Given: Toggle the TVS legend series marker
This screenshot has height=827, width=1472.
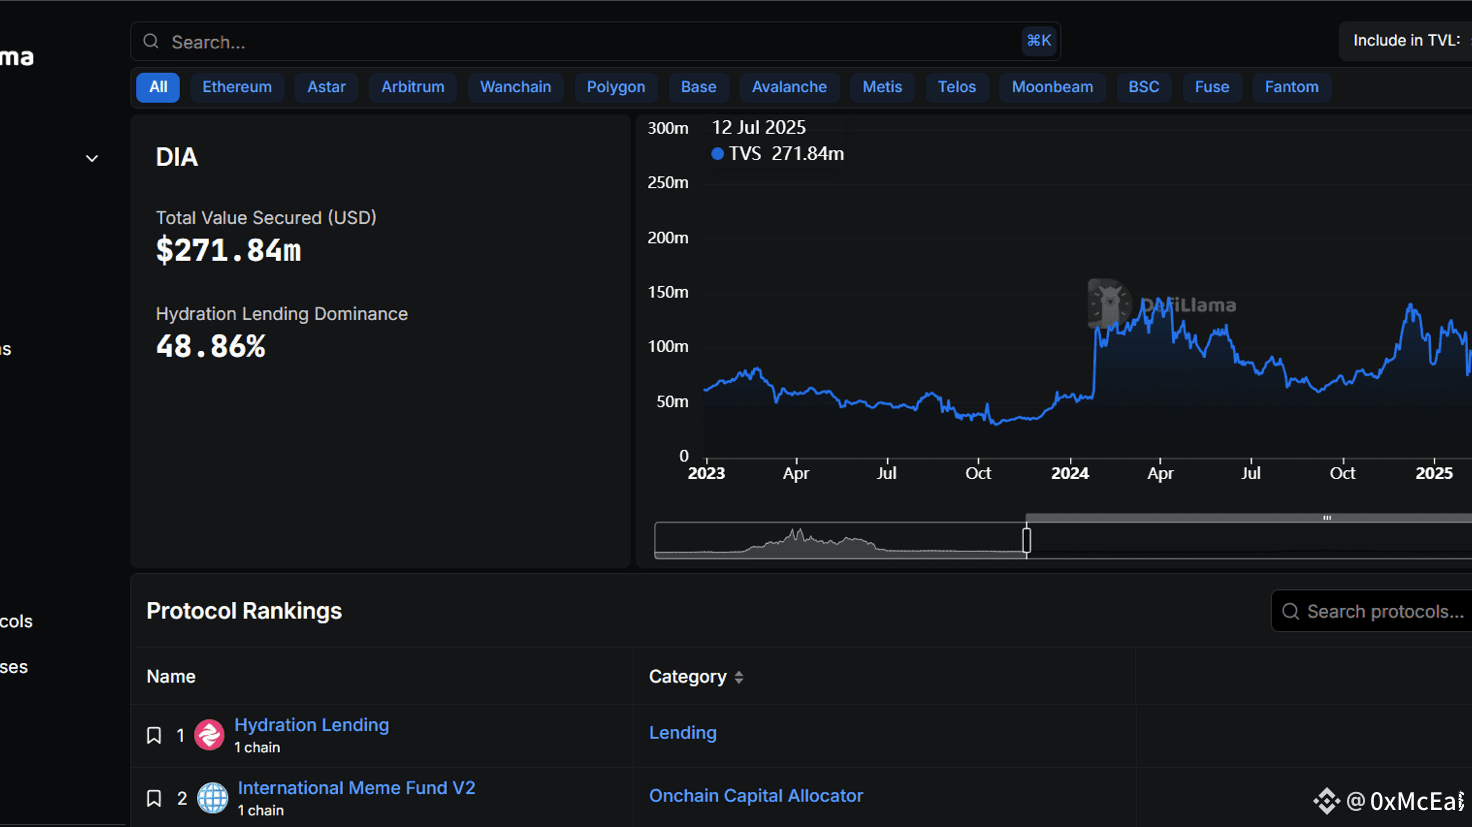Looking at the screenshot, I should pyautogui.click(x=717, y=154).
